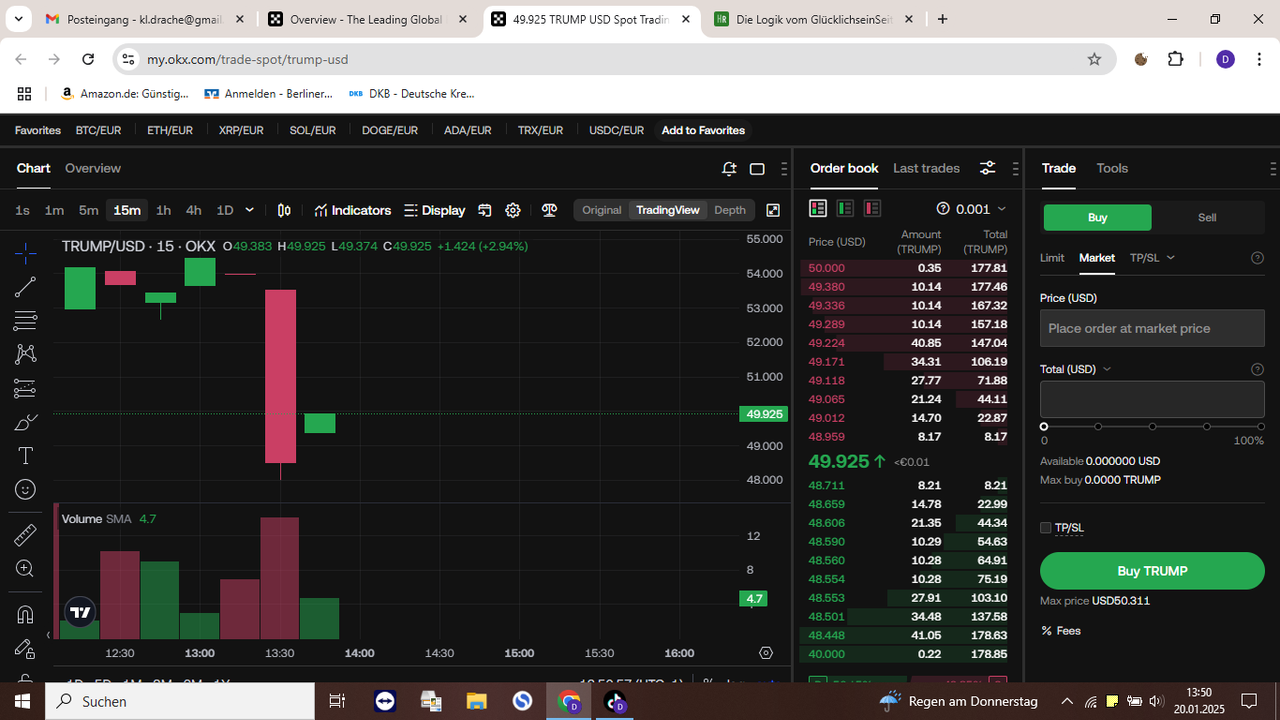Screen dimensions: 1280x720
Task: Show asks-only order book view
Action: click(x=872, y=208)
